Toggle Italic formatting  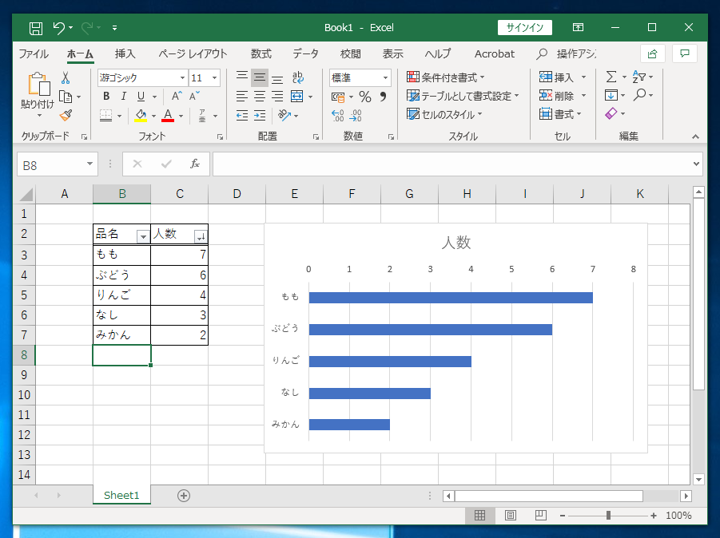(x=123, y=96)
